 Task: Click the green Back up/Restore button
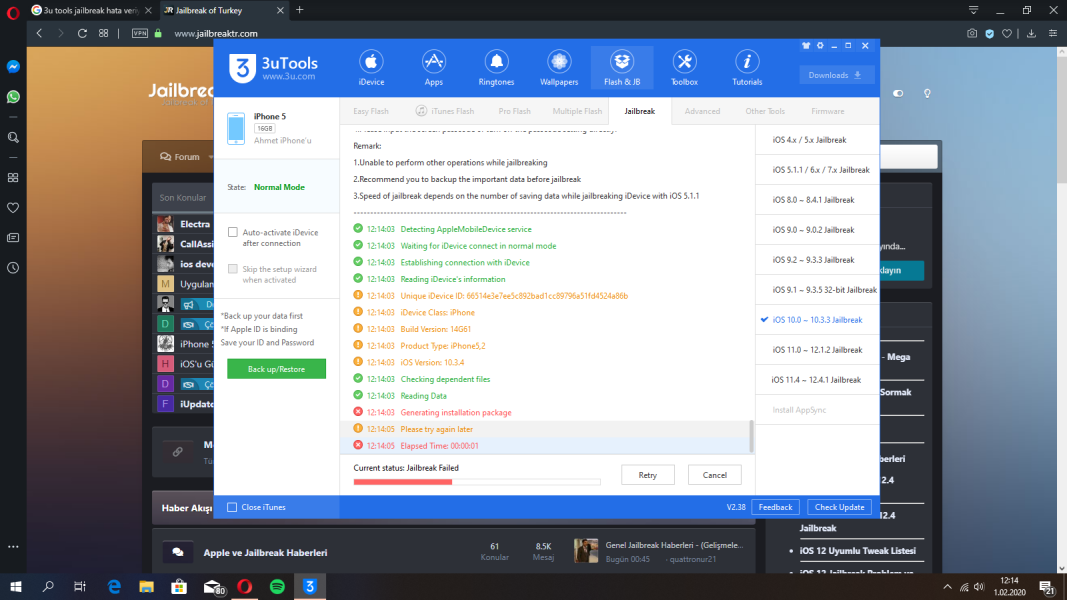[276, 369]
